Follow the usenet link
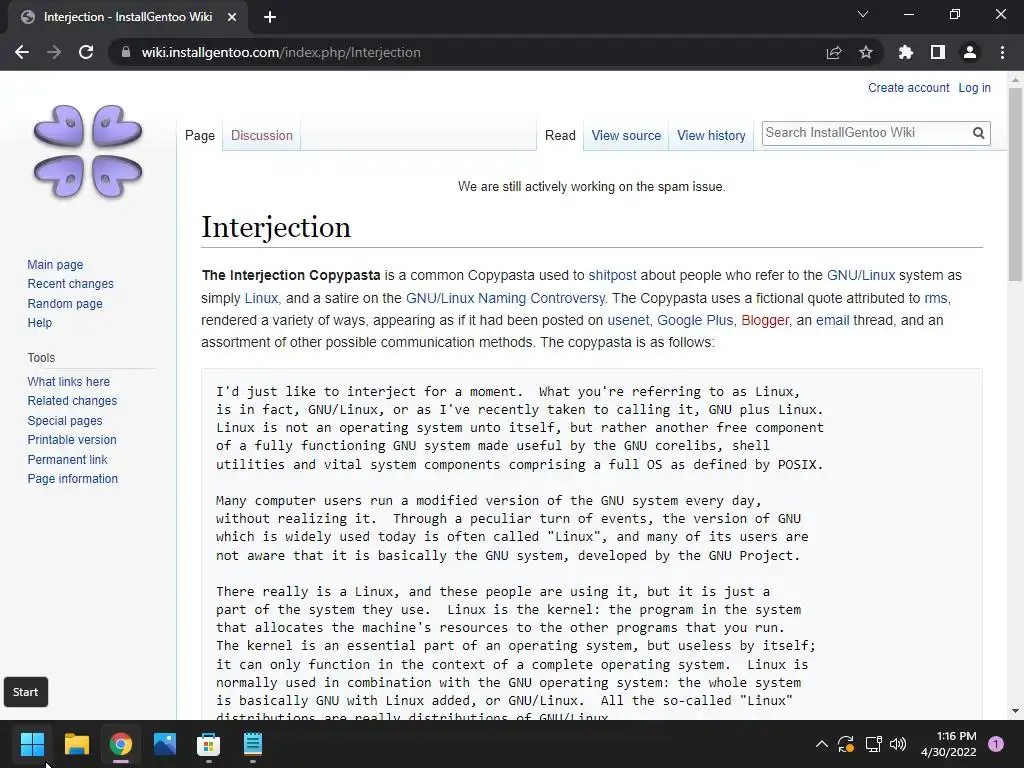Screen dimensions: 1024x768 [628, 320]
